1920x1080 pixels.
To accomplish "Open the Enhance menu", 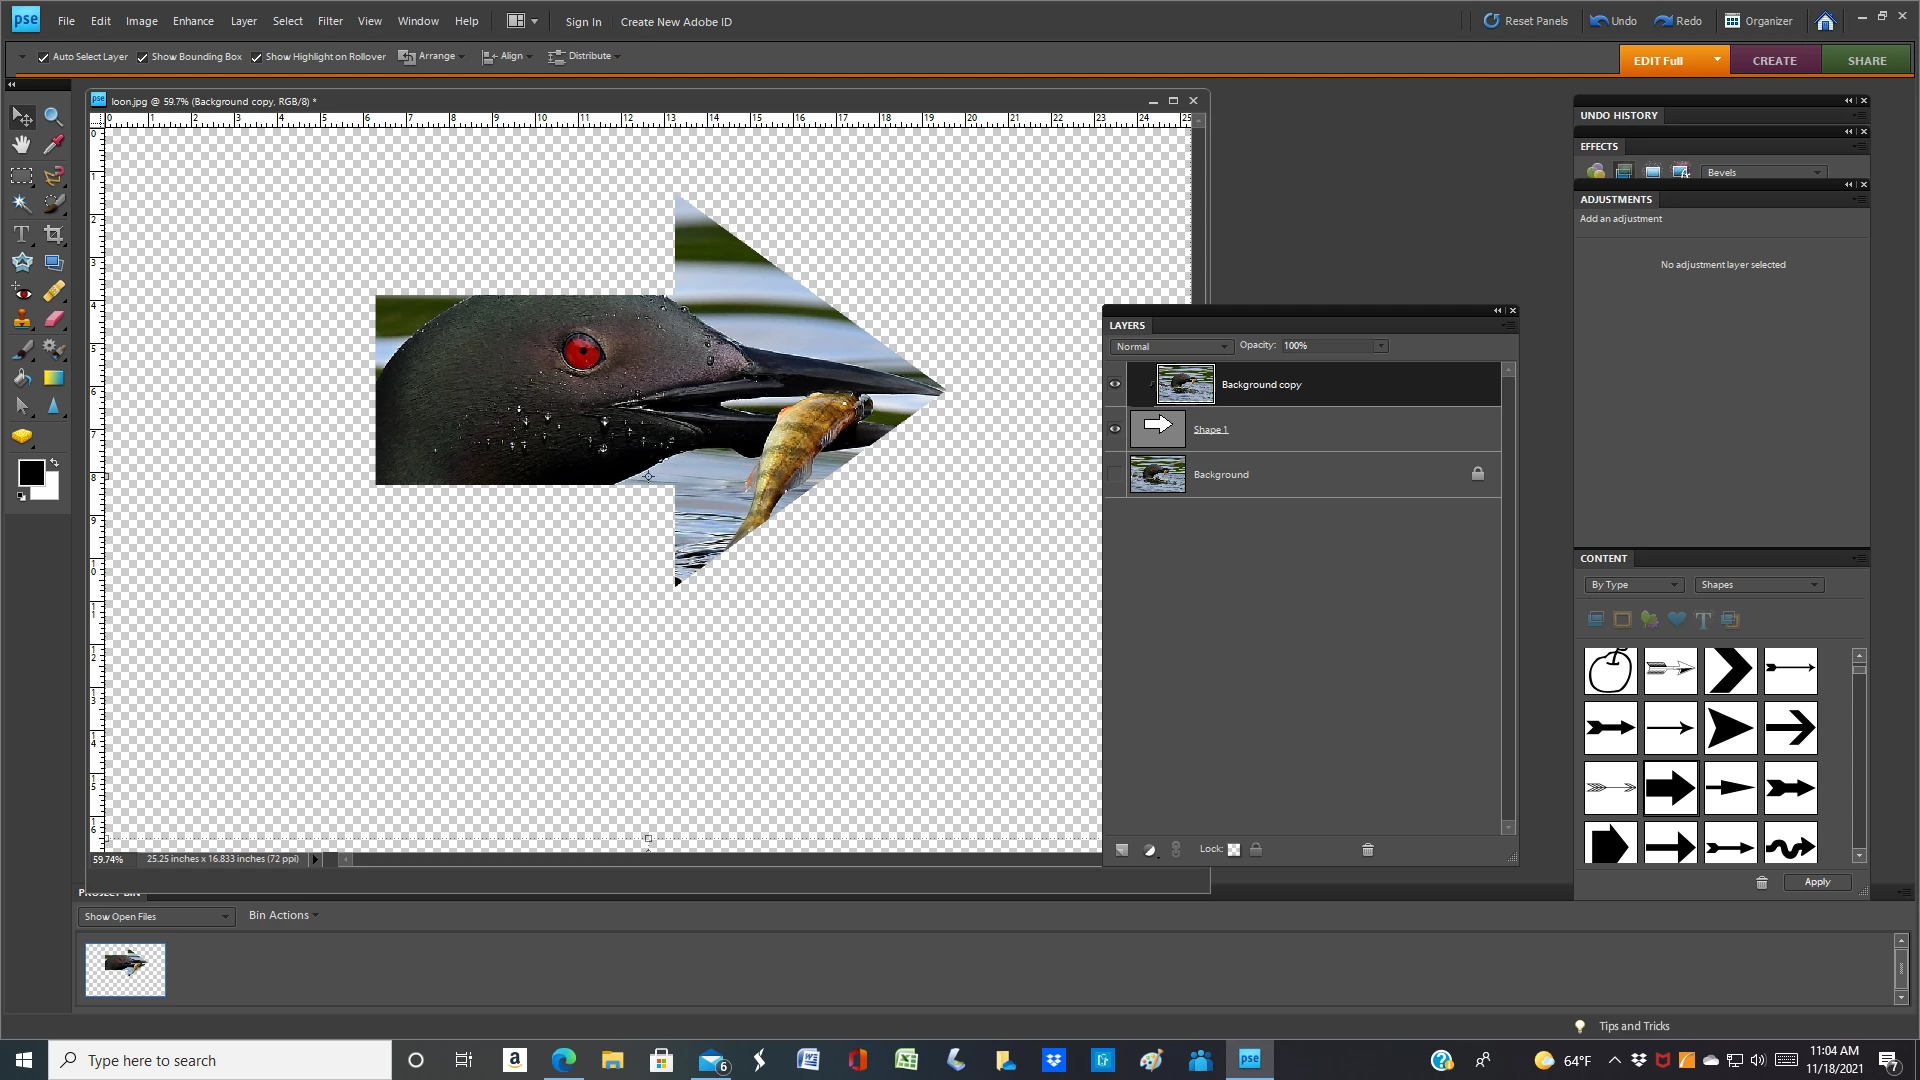I will point(193,21).
